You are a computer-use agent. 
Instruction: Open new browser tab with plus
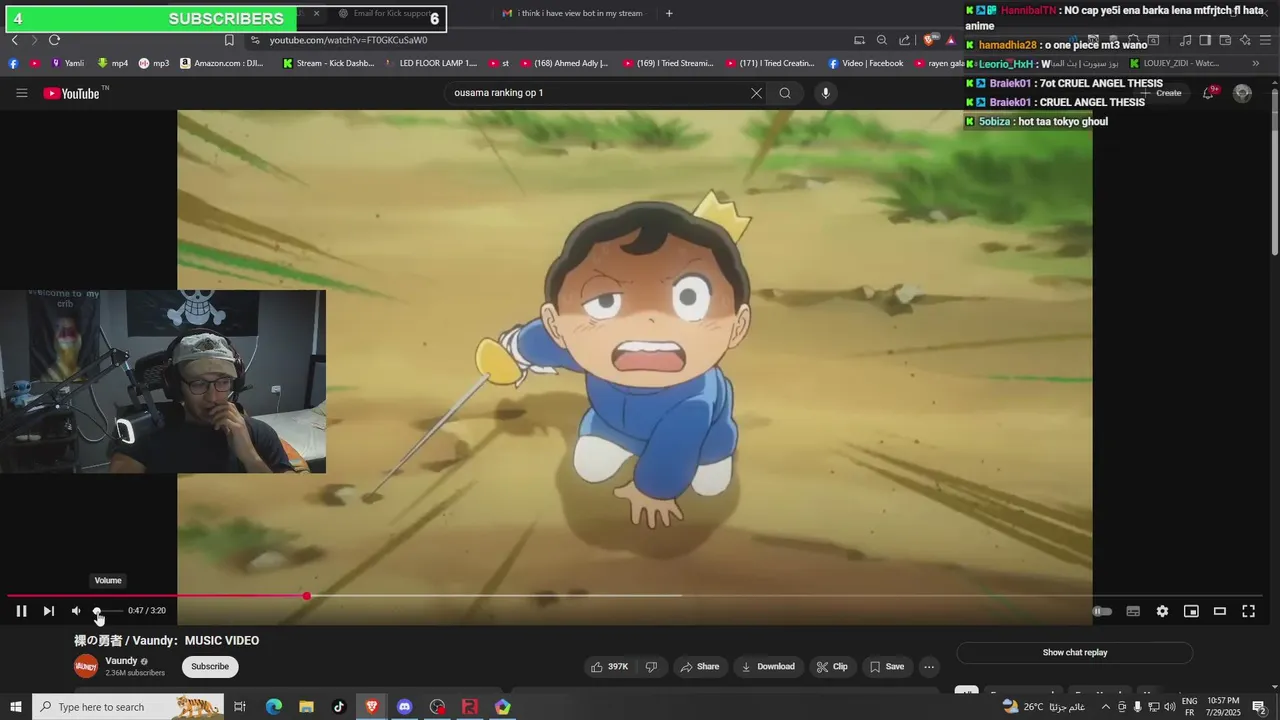pyautogui.click(x=669, y=13)
